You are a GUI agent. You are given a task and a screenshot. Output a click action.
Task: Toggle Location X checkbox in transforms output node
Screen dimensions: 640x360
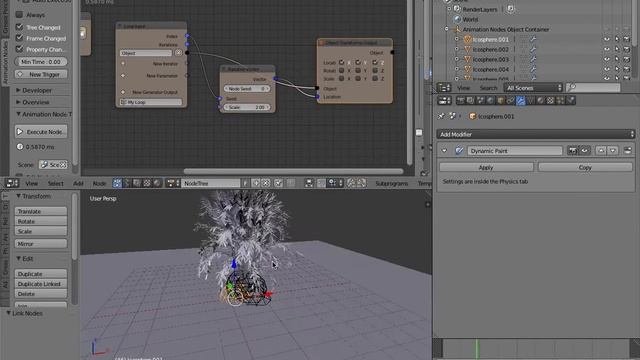pyautogui.click(x=342, y=62)
